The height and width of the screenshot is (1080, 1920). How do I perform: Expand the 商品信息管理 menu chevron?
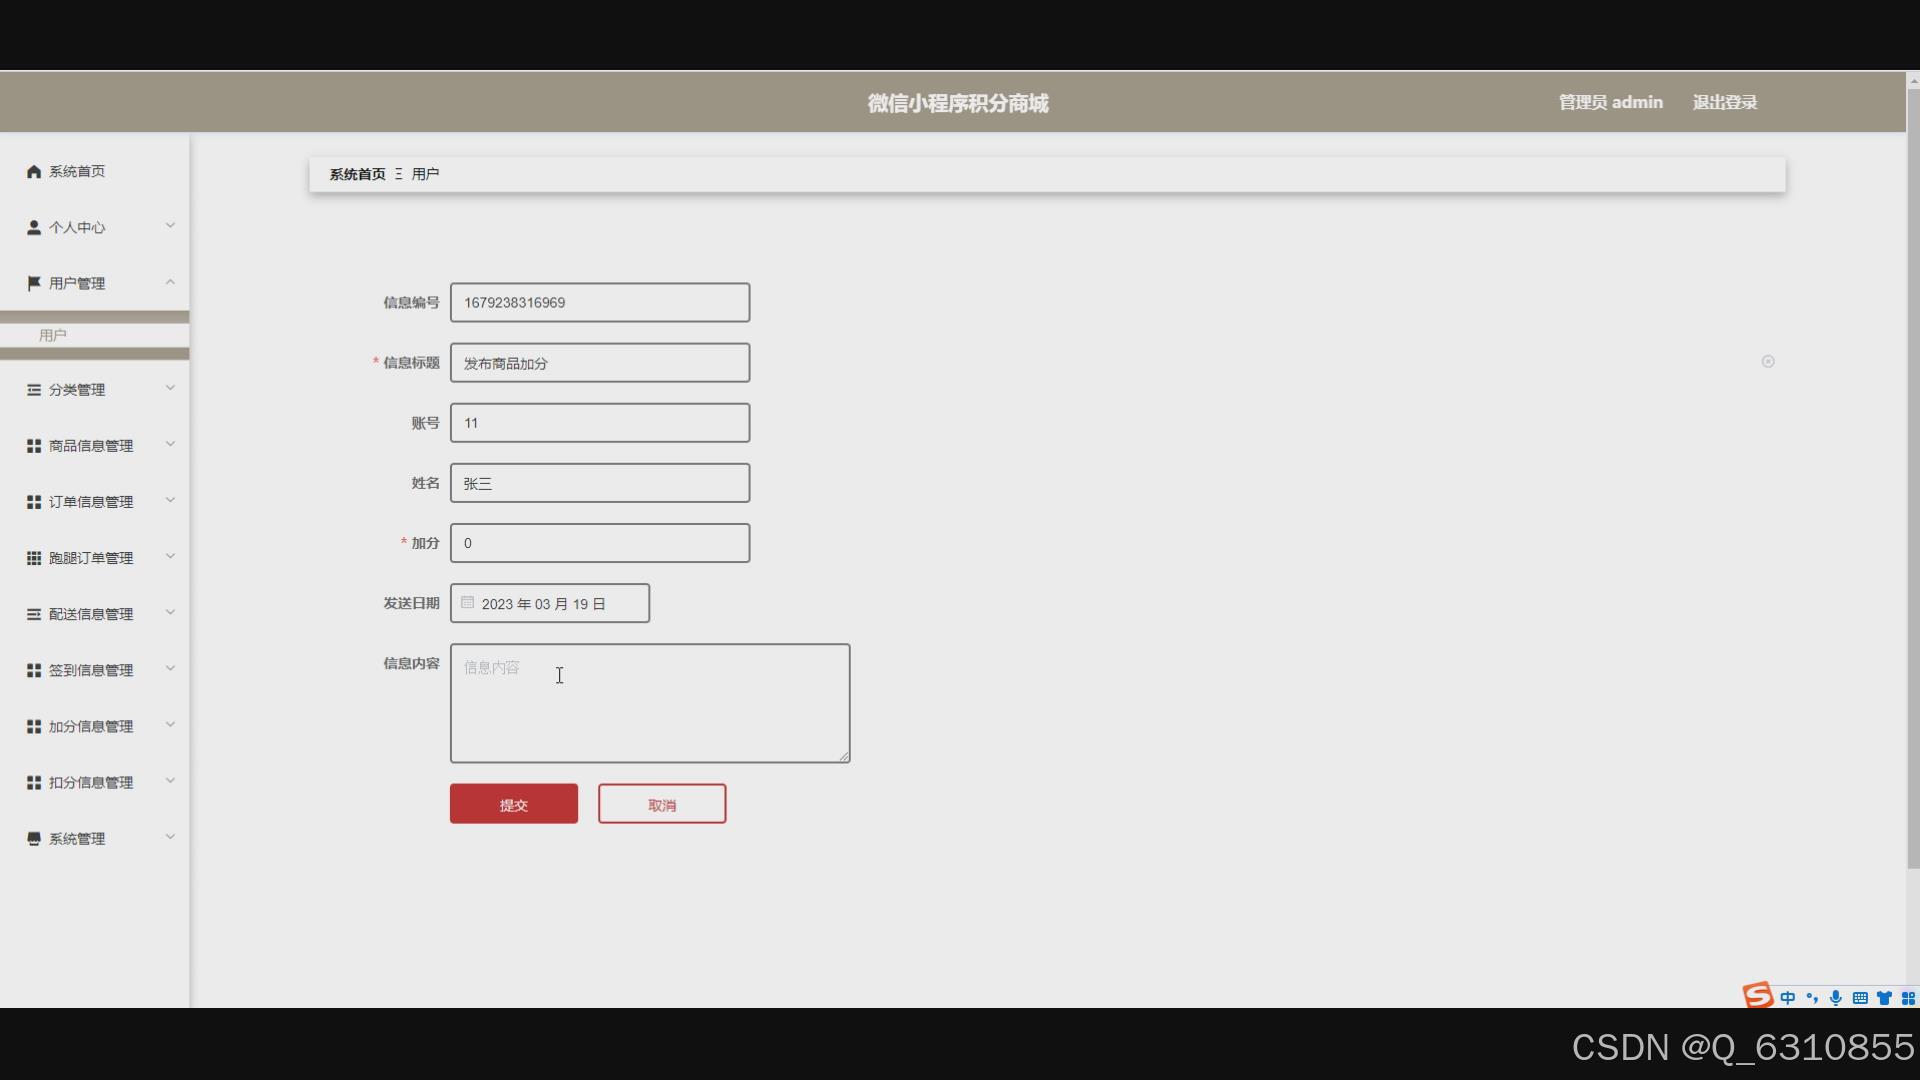pos(170,444)
